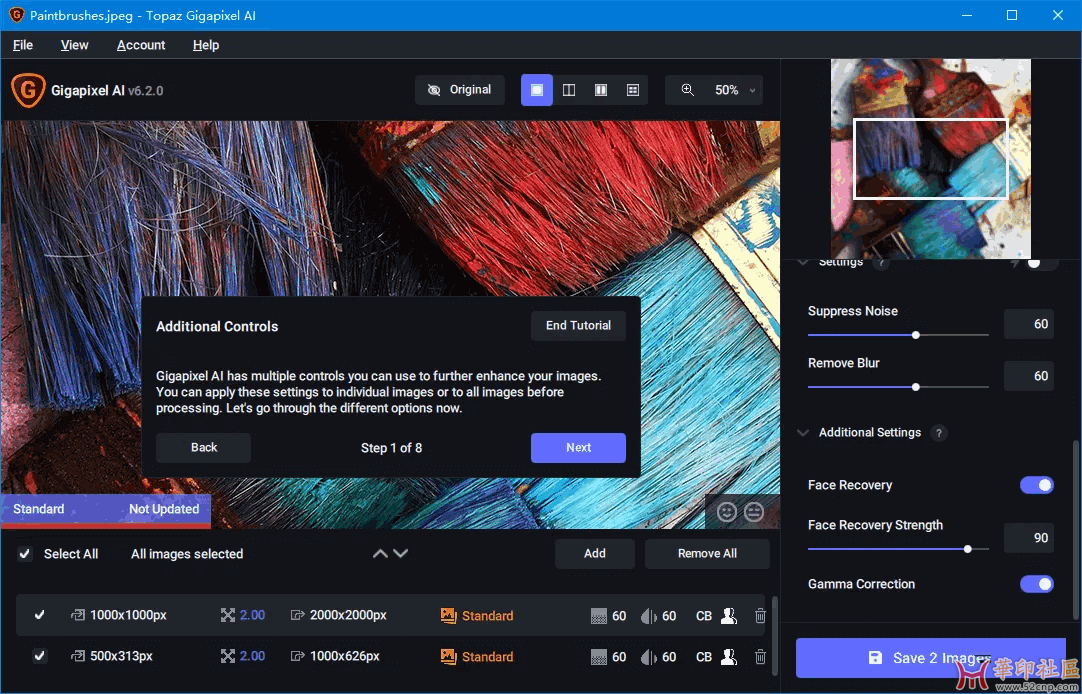
Task: Uncheck the Select All checkbox
Action: 25,554
